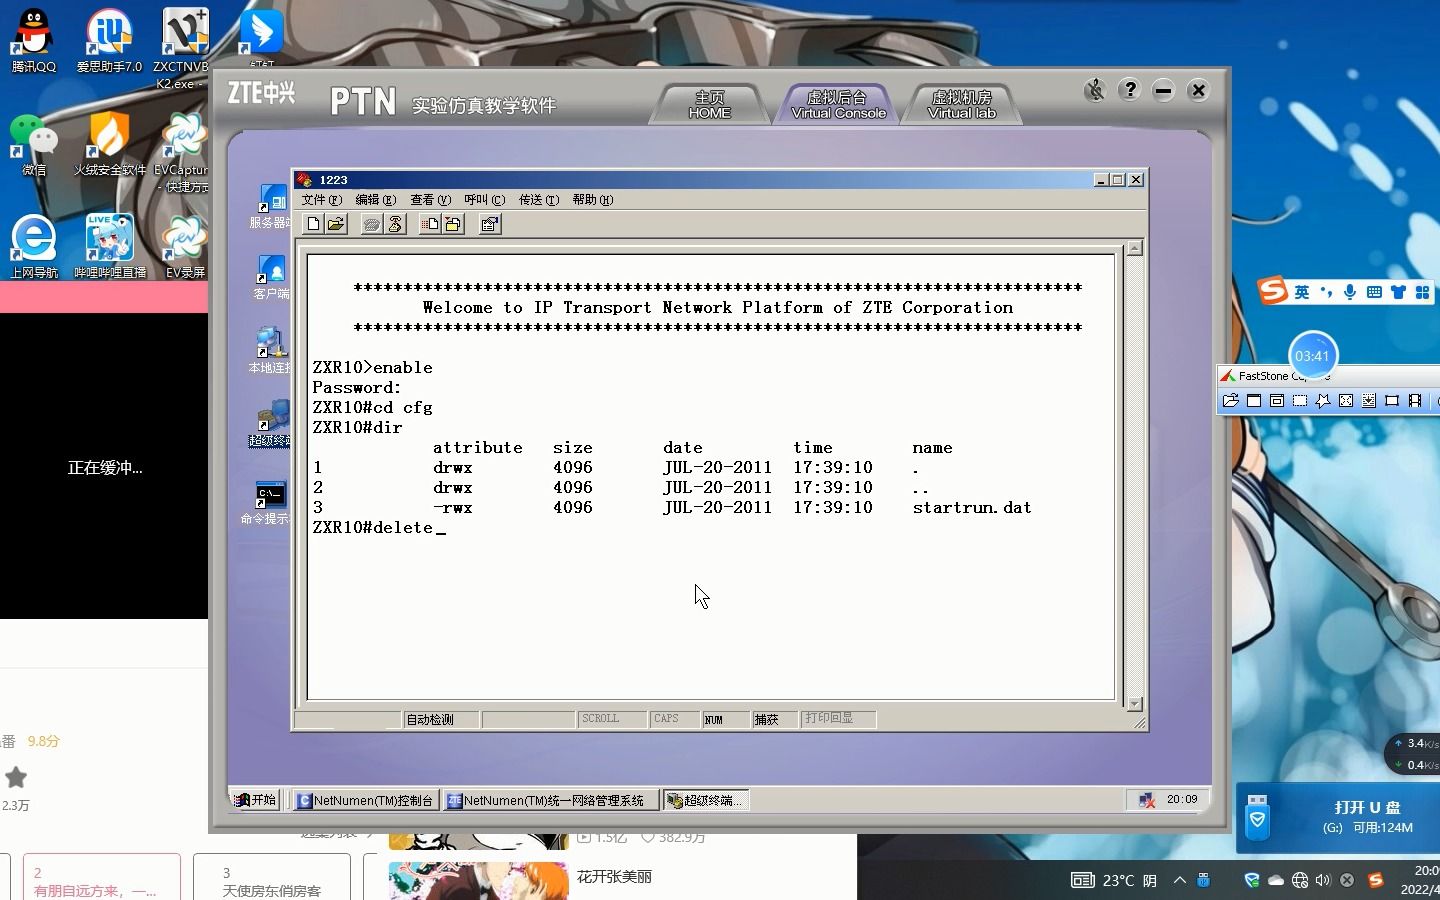Click the 打开 U 盘 popup
This screenshot has height=900, width=1440.
[x=1338, y=817]
